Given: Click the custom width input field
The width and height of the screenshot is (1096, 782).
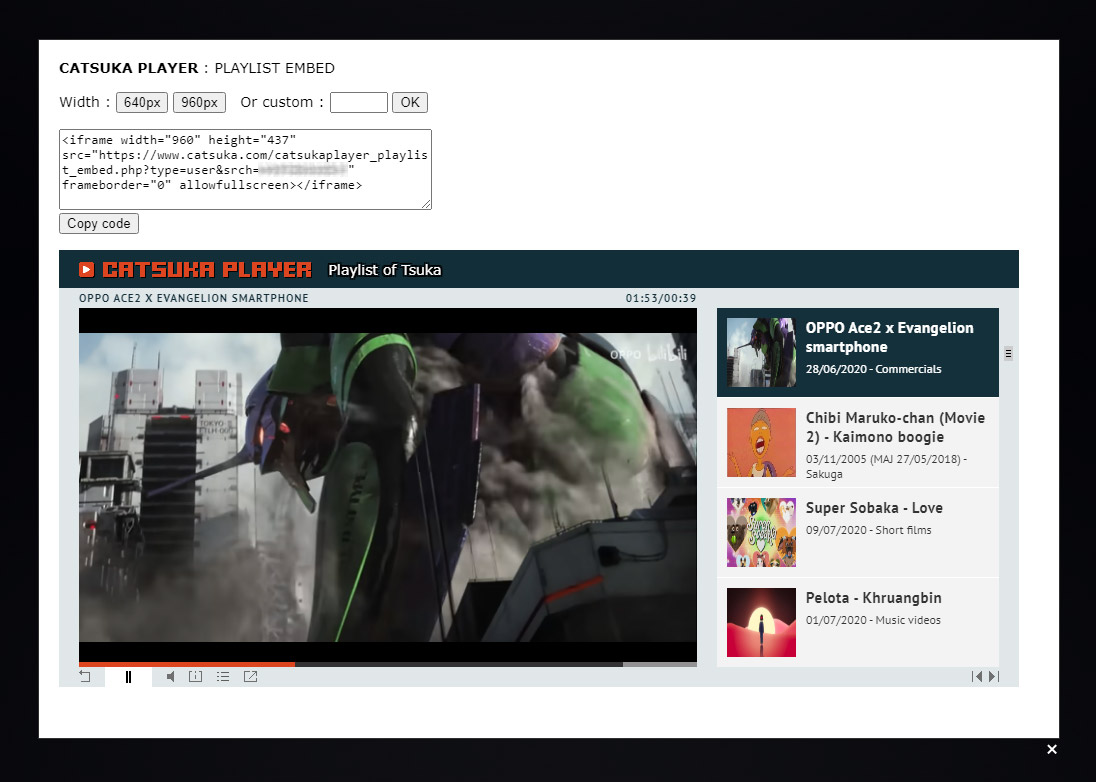Looking at the screenshot, I should [x=359, y=103].
